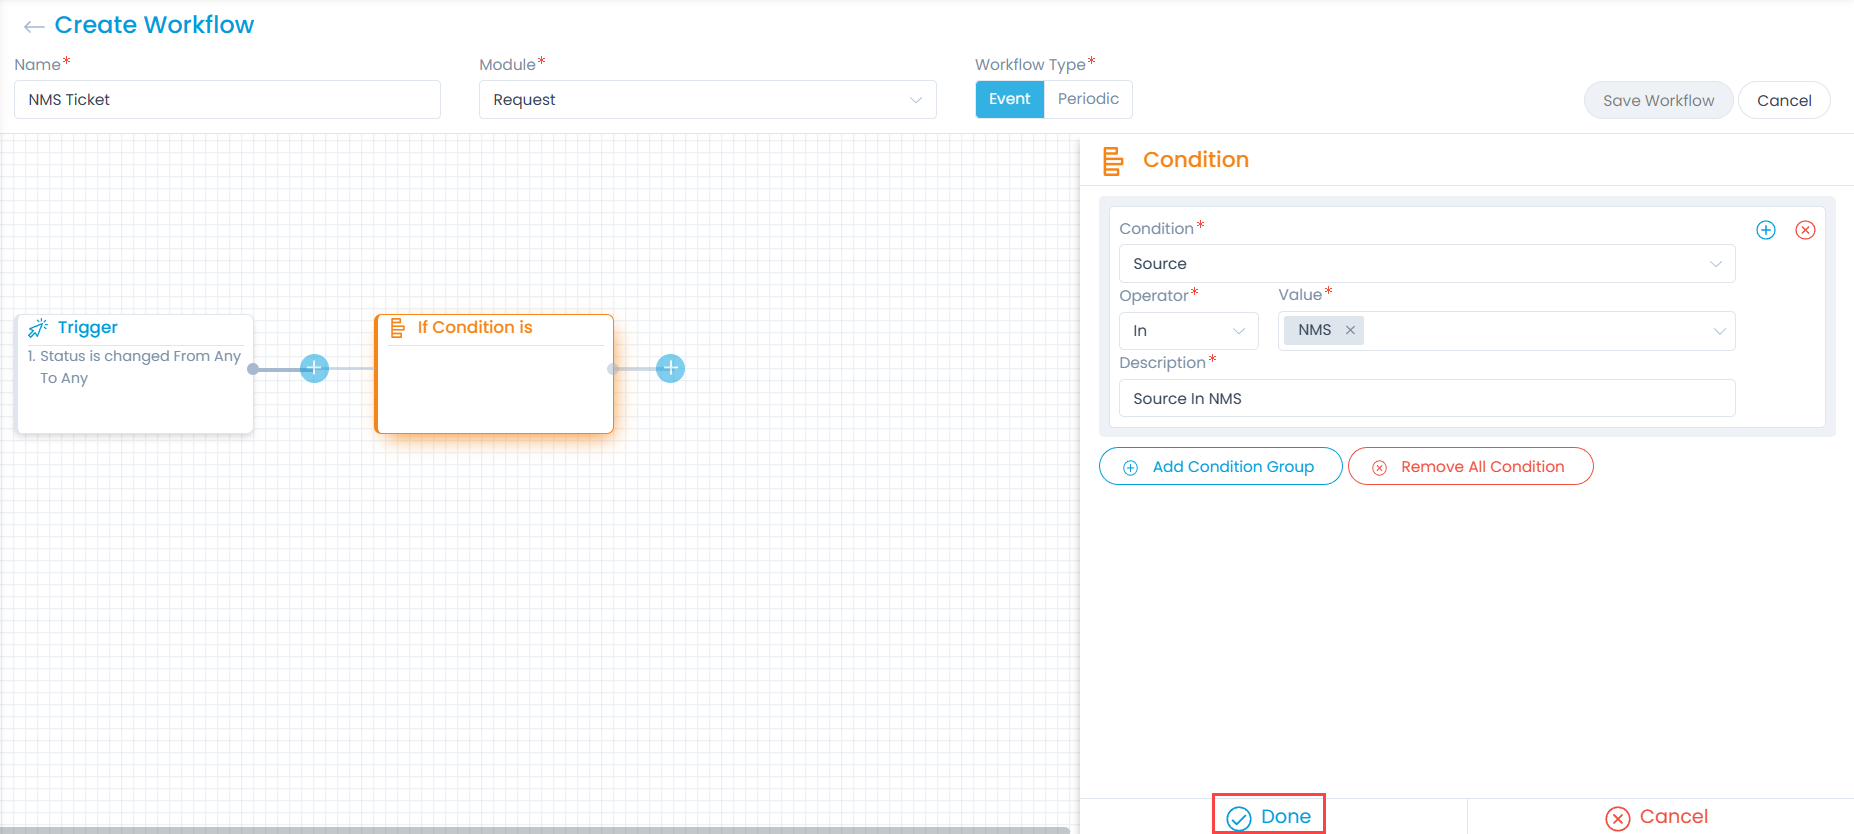Open the Module dropdown showing Request
1854x834 pixels.
coord(707,100)
